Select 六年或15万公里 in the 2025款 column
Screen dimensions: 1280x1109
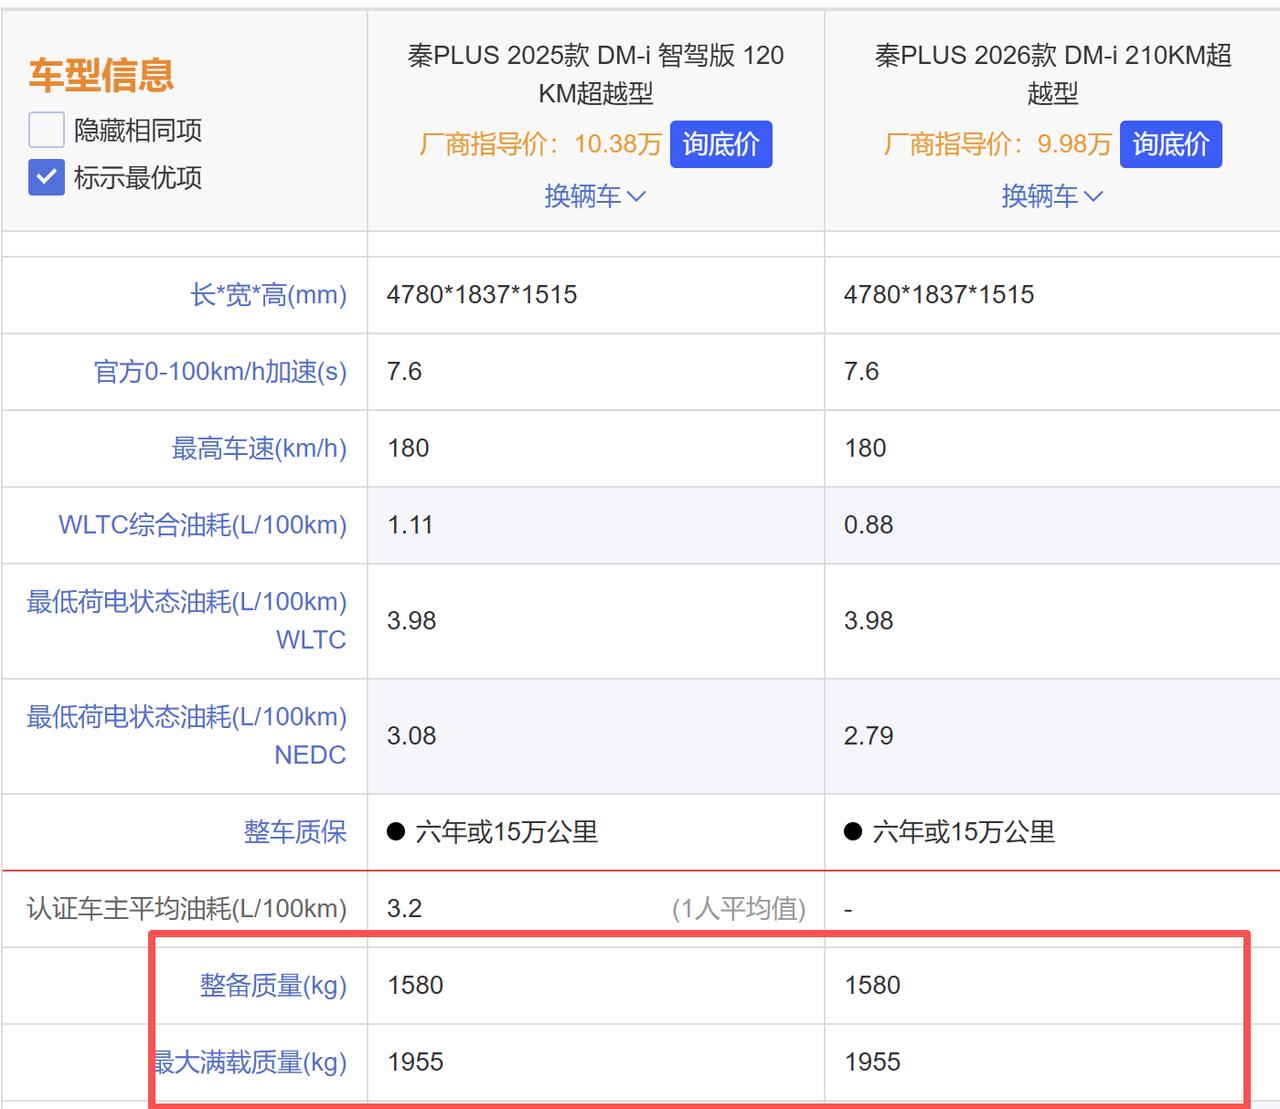click(x=506, y=832)
